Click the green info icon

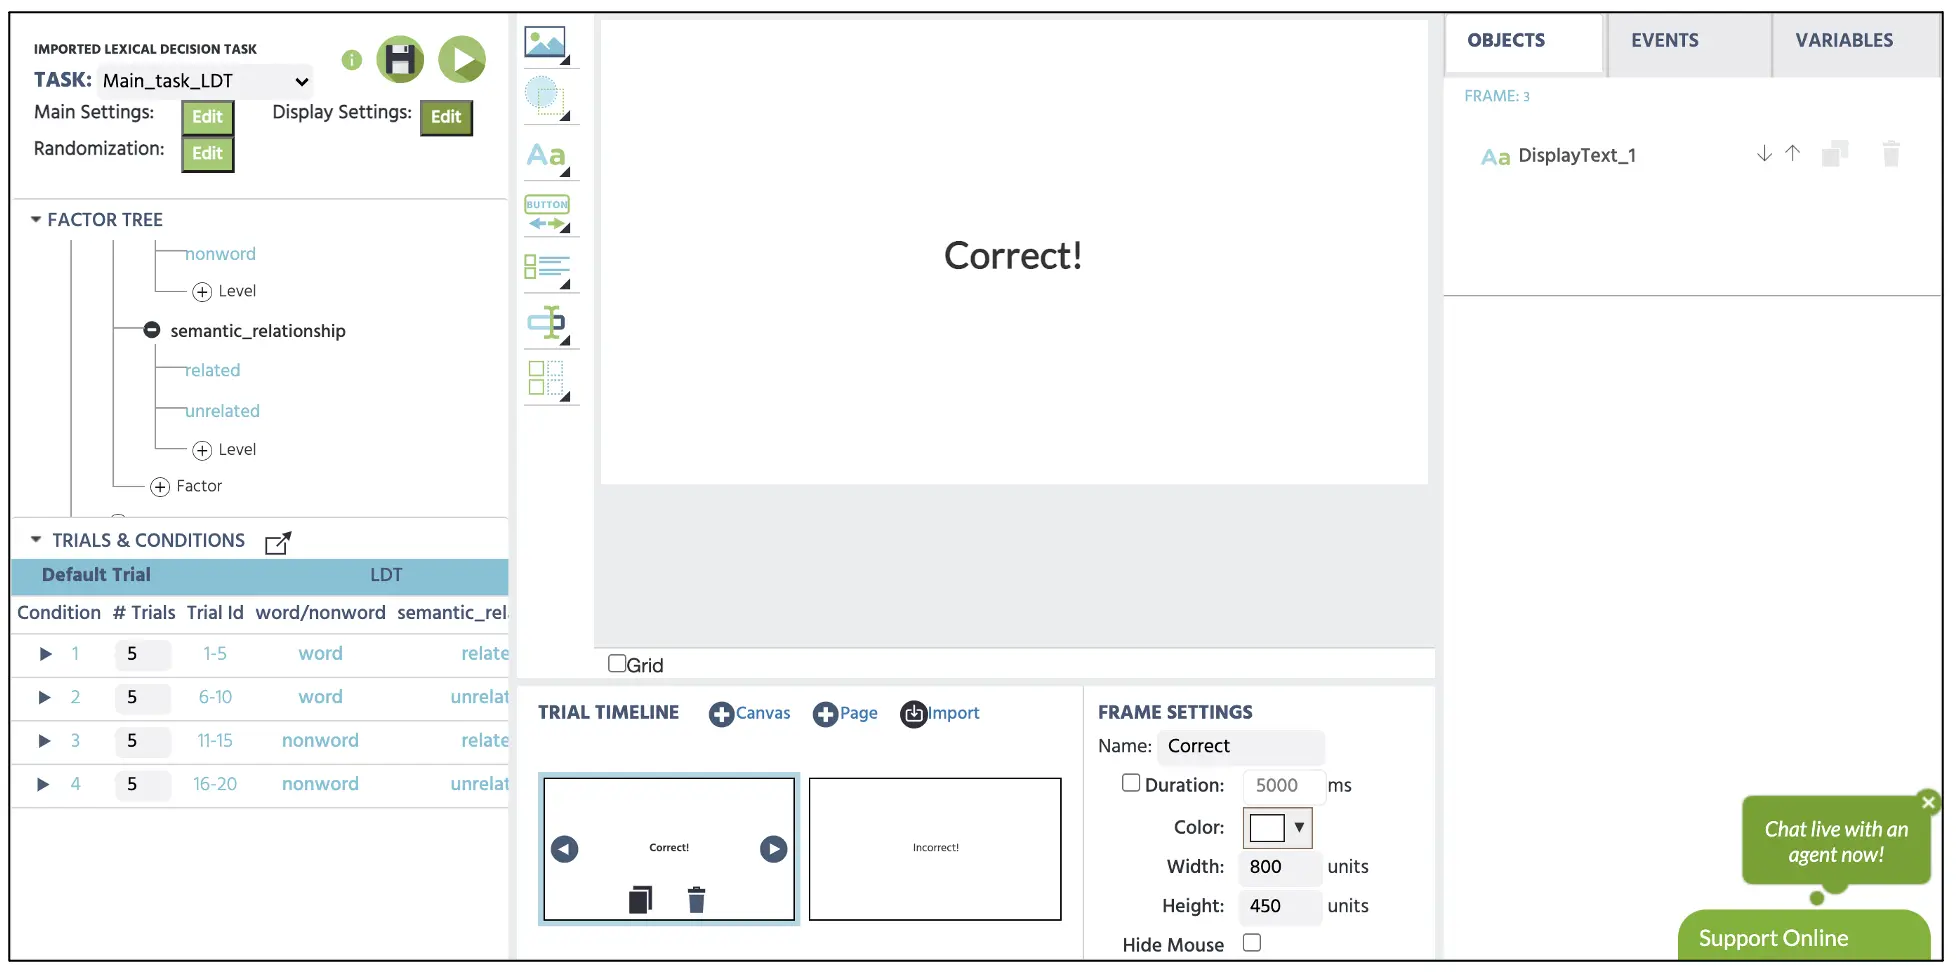(351, 60)
